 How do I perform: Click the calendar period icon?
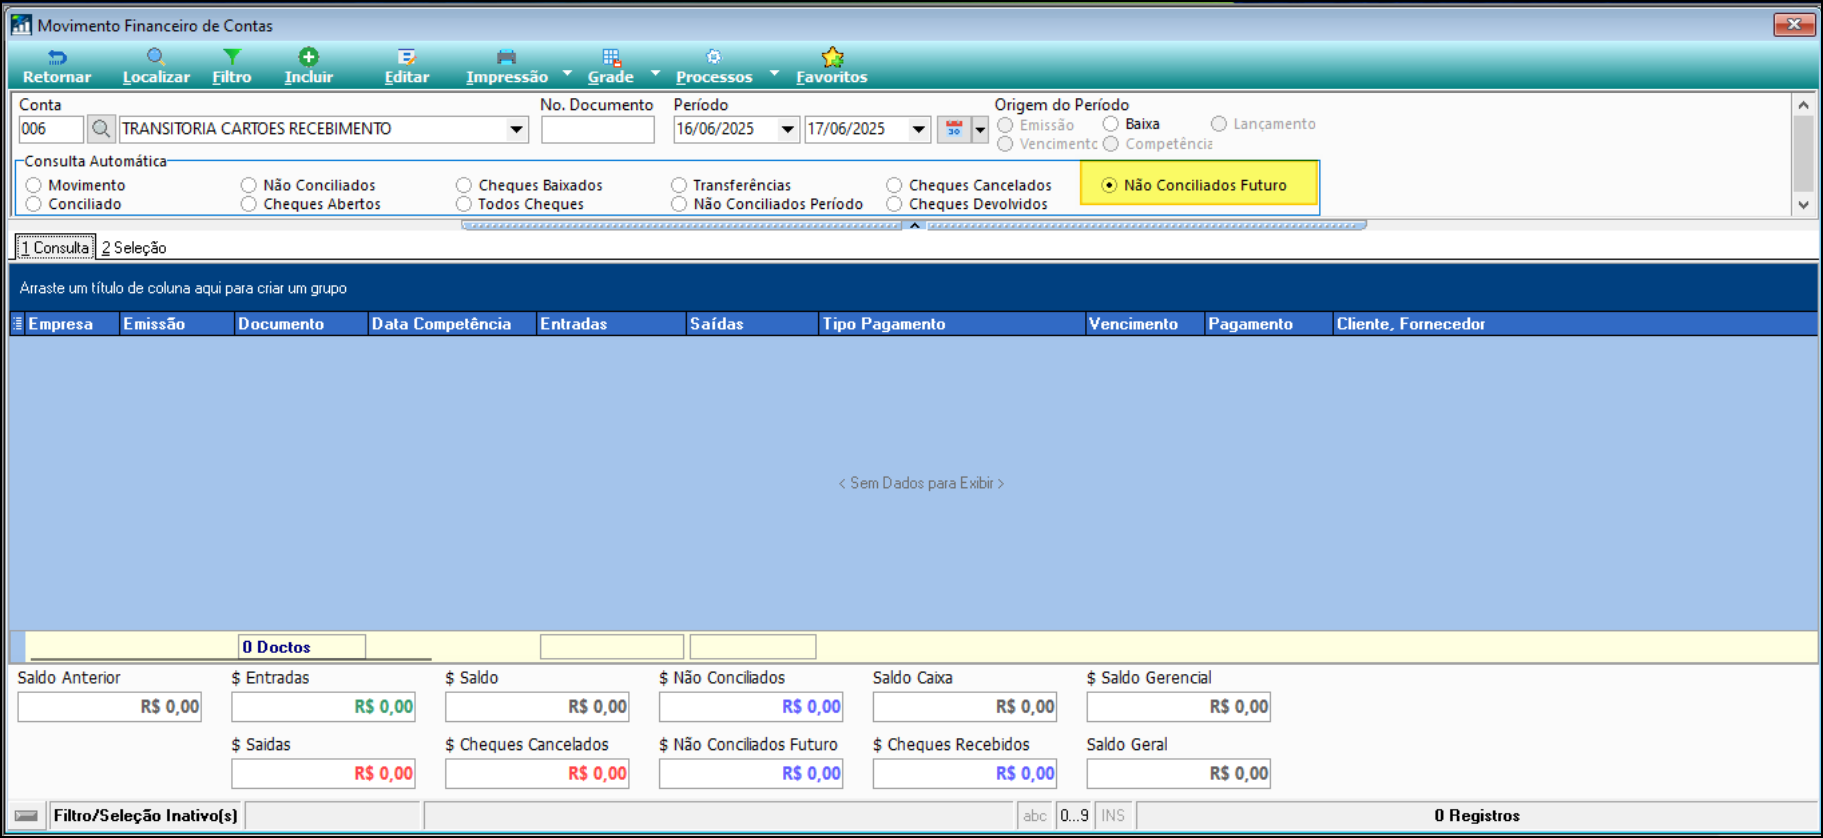click(x=954, y=129)
